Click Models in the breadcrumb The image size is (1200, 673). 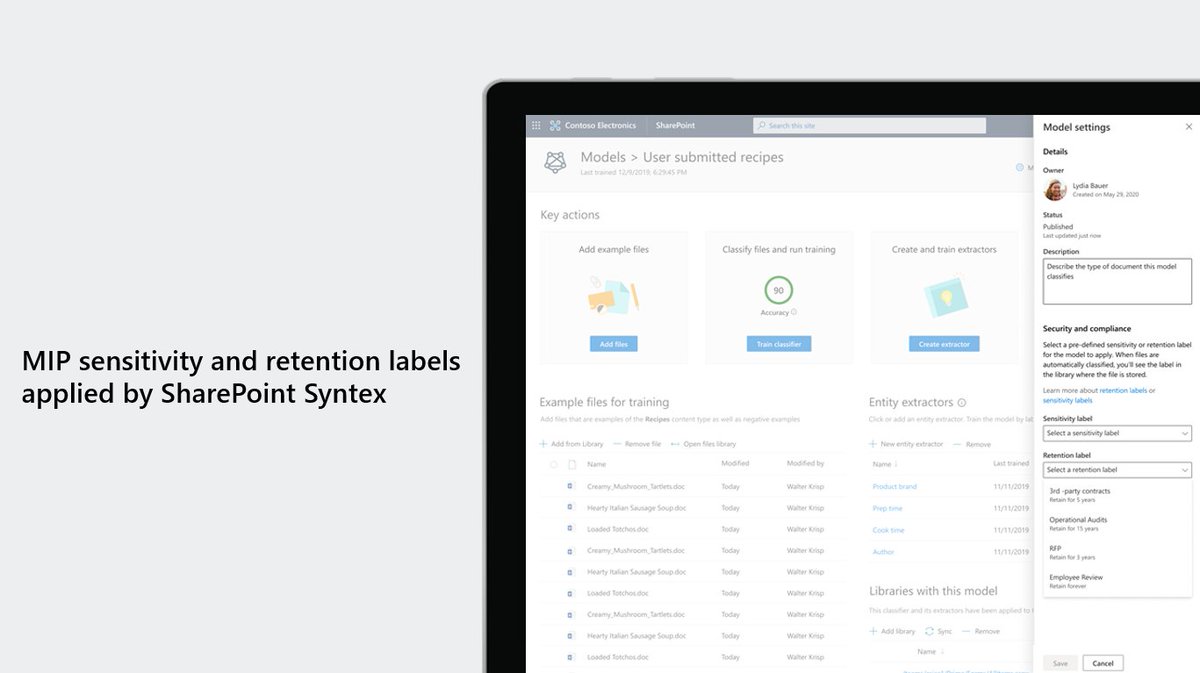pos(603,157)
